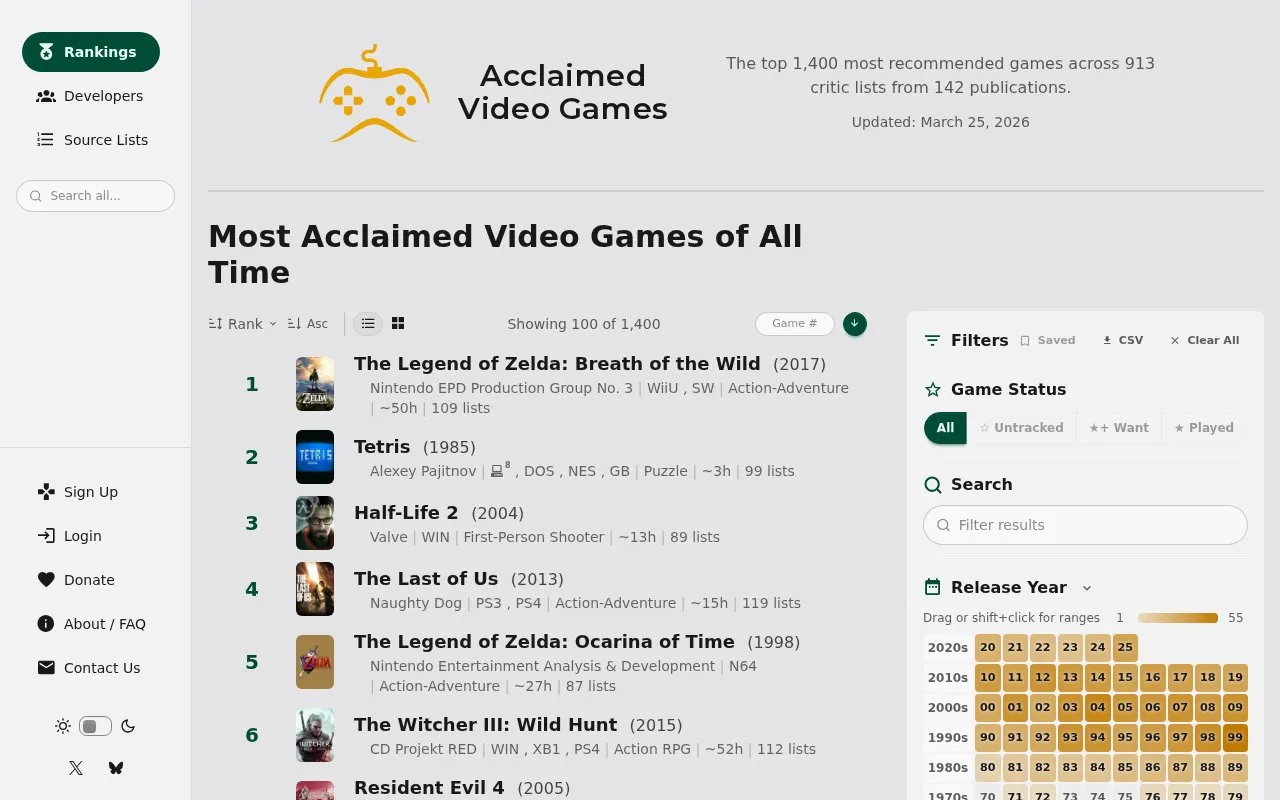The height and width of the screenshot is (800, 1280).
Task: Select year 25 in the 2020s row
Action: coord(1125,648)
